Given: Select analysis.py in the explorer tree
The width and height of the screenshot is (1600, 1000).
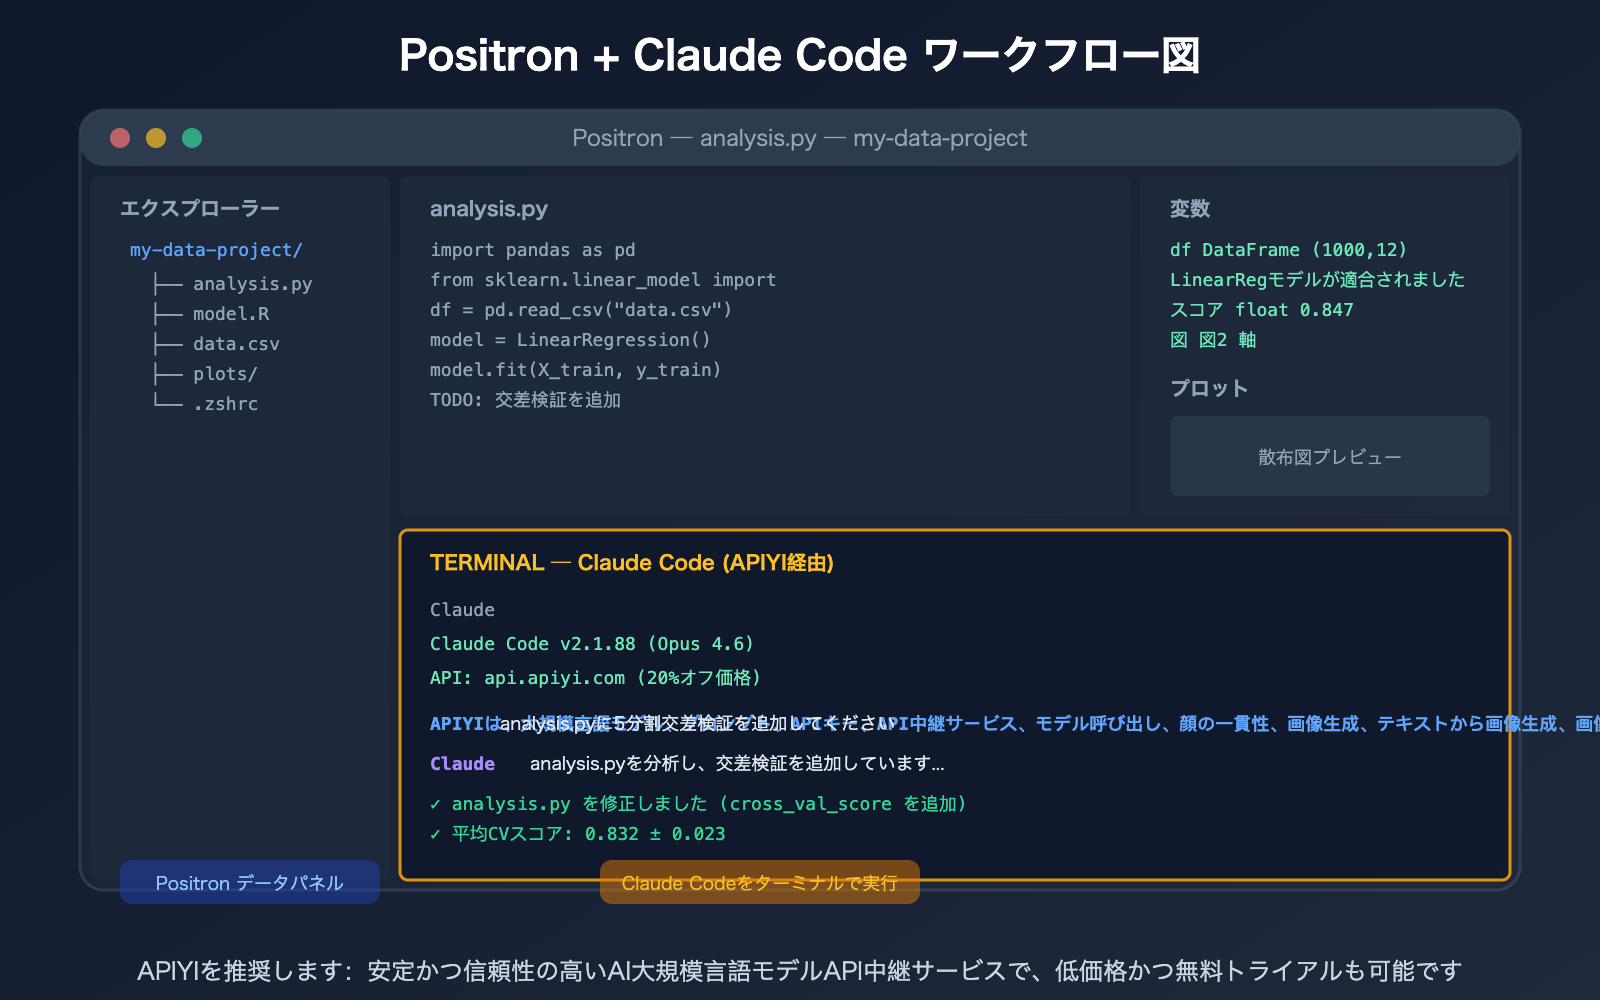Looking at the screenshot, I should [251, 283].
